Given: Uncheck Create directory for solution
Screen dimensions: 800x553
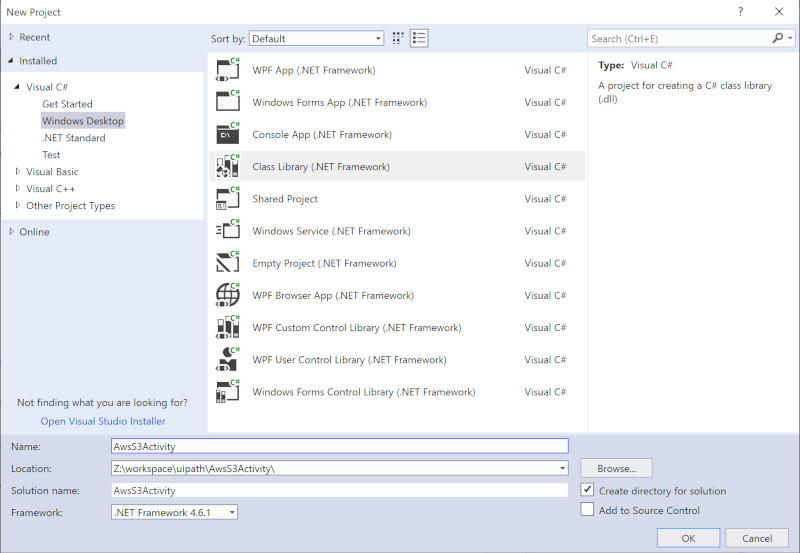Looking at the screenshot, I should (x=588, y=490).
